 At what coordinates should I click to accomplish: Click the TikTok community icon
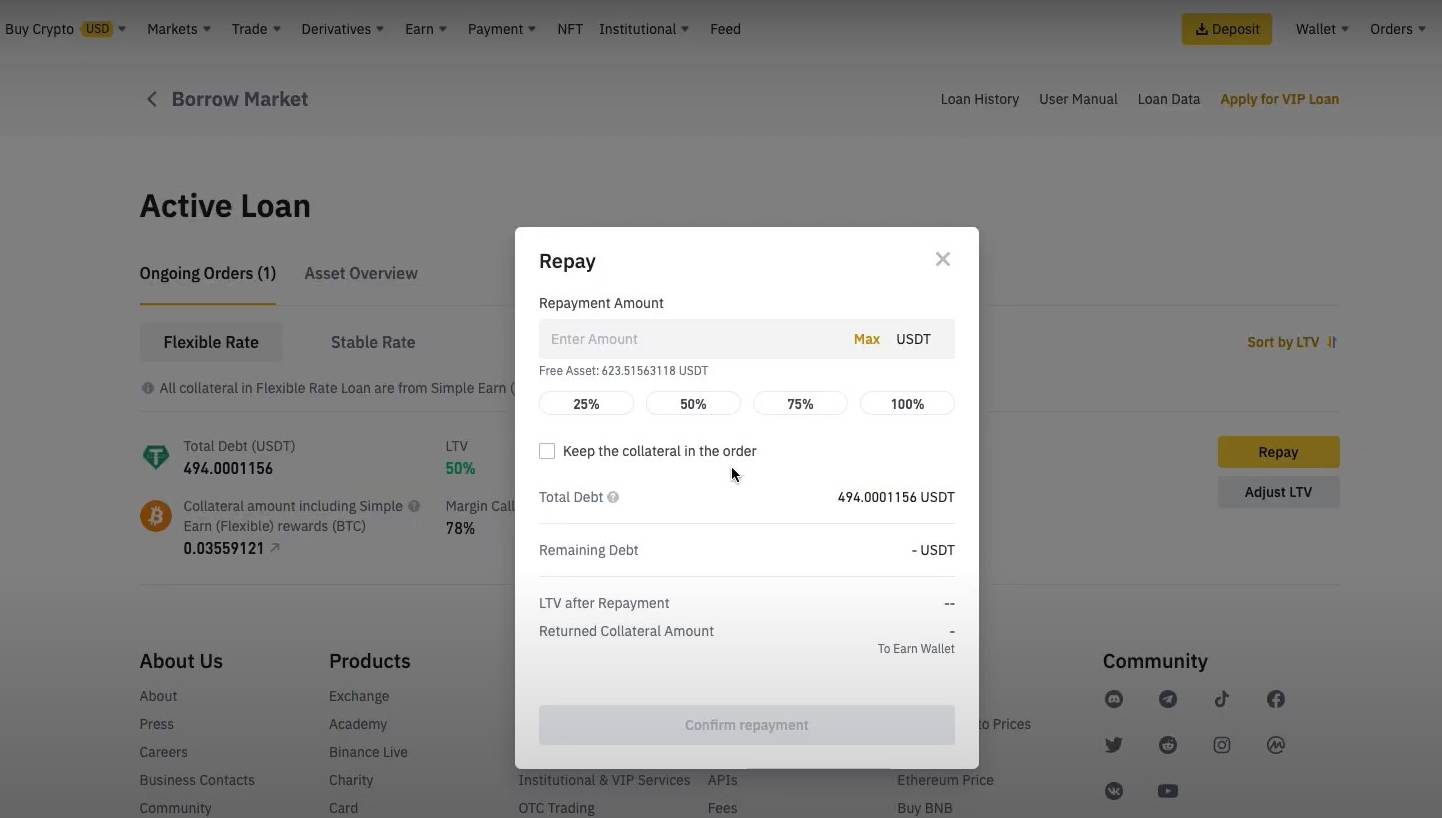click(x=1221, y=699)
